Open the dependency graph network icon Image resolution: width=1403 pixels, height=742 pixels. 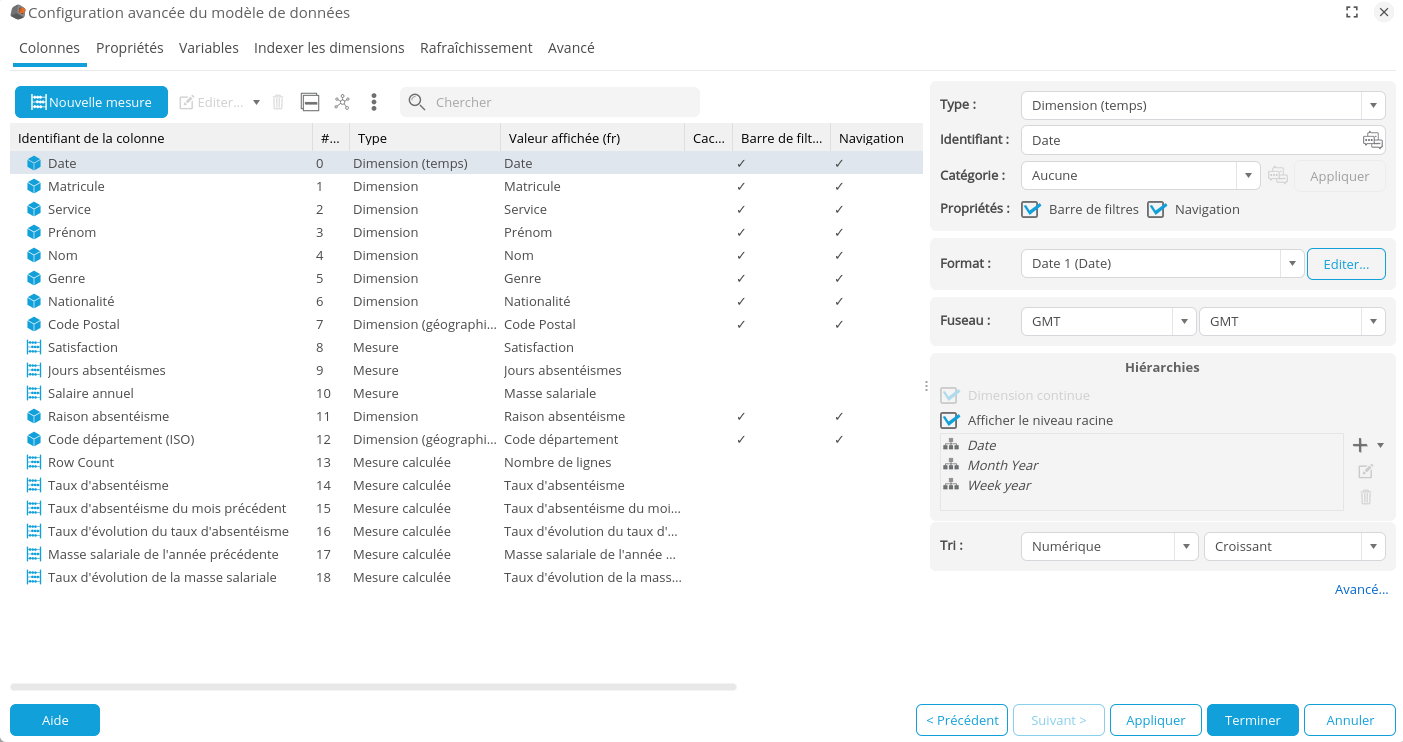click(342, 102)
